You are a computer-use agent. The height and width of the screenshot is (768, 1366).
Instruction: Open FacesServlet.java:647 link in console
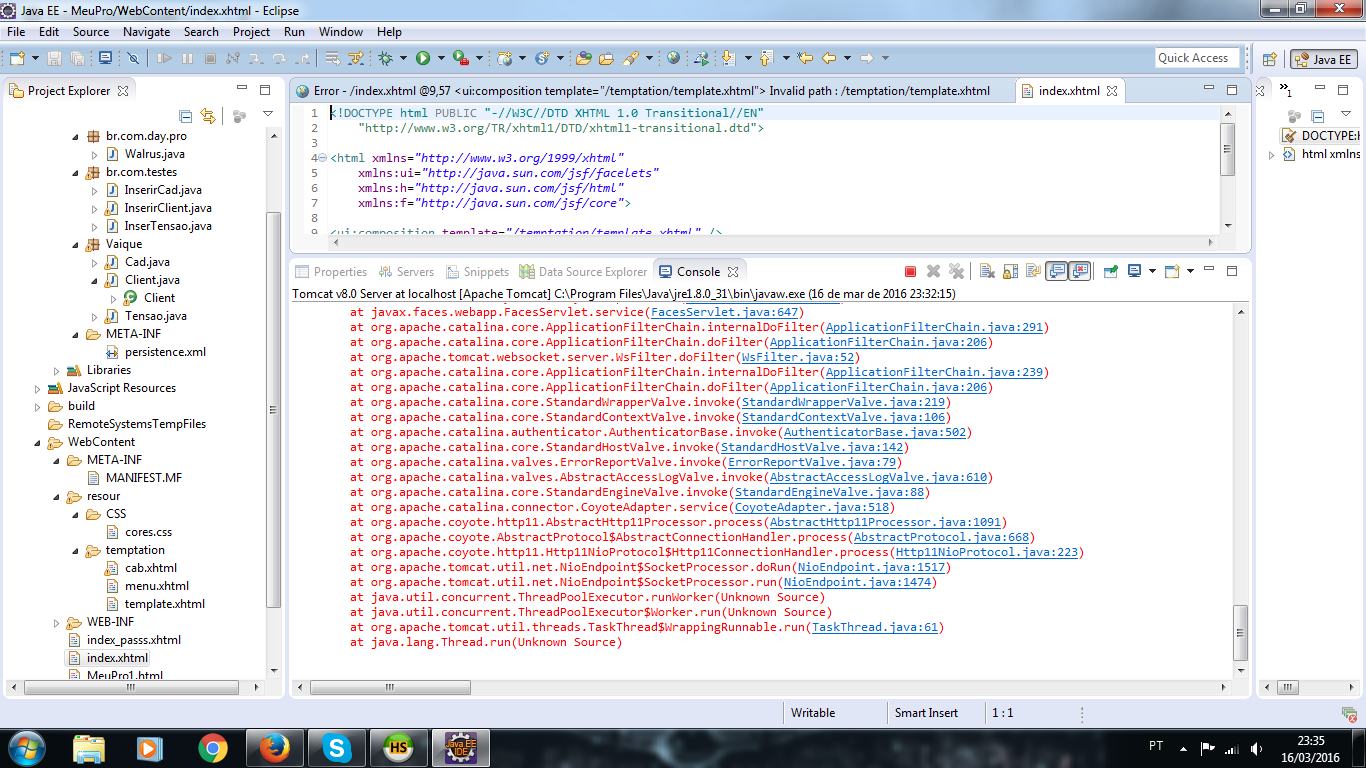pos(723,312)
